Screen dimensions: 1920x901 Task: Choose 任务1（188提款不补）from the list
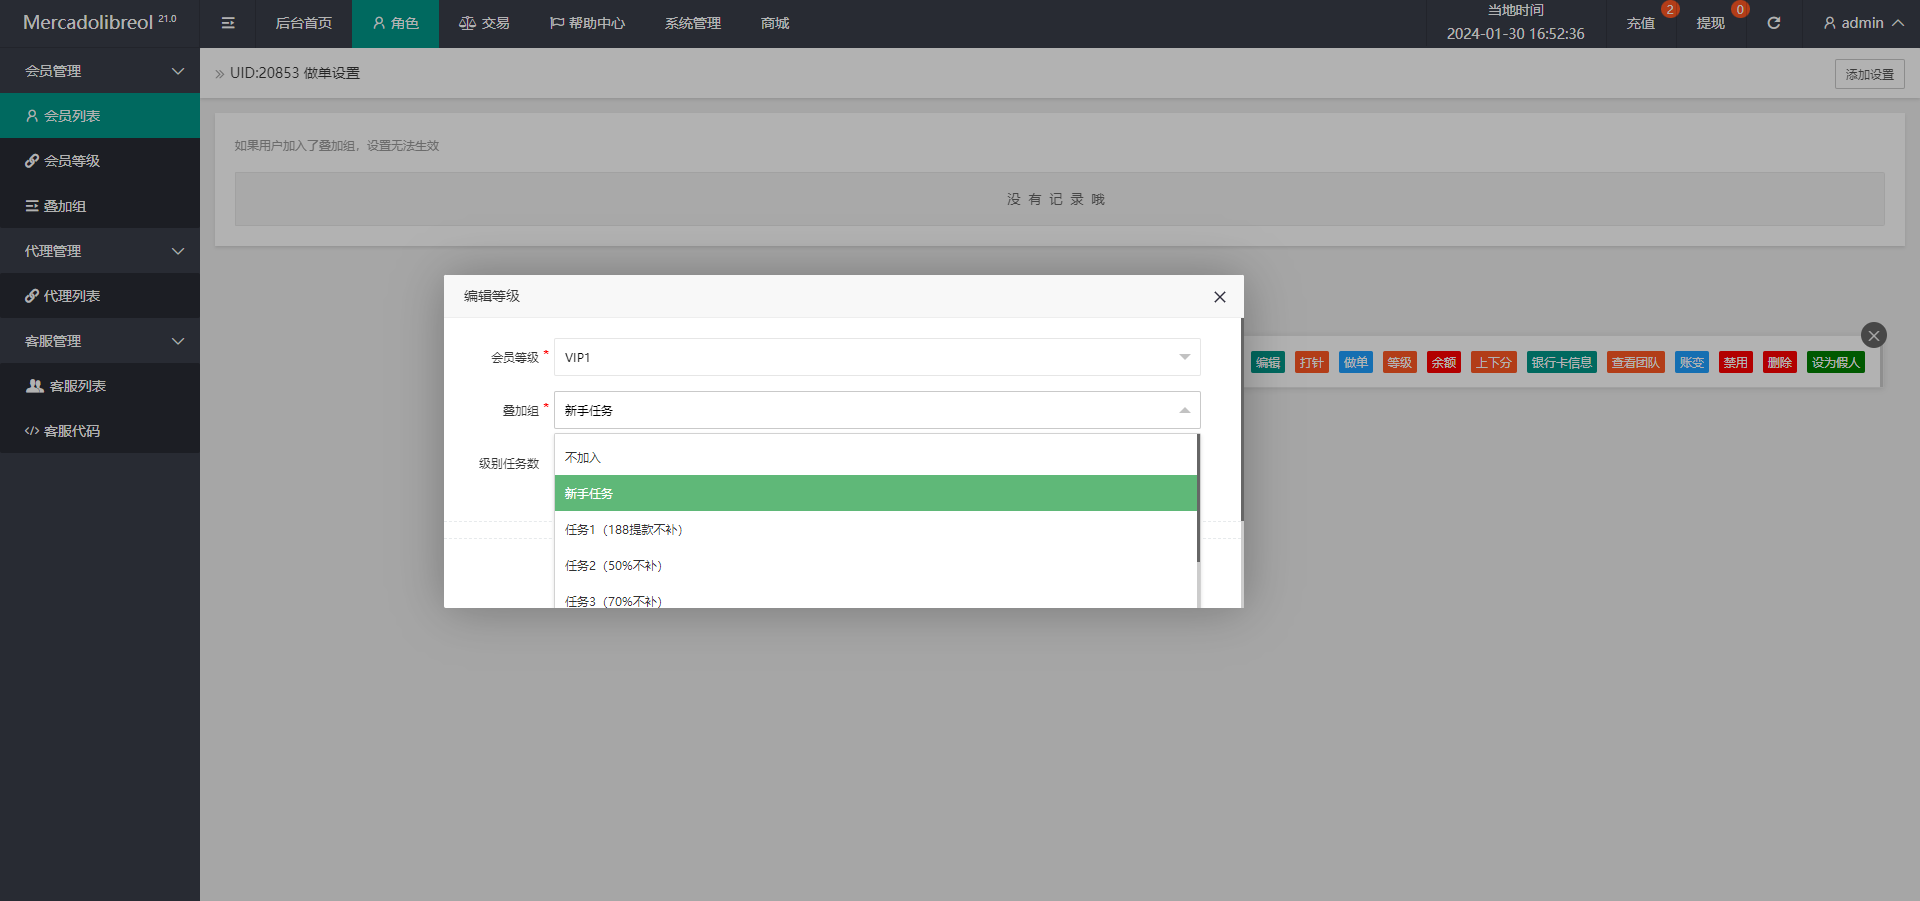(x=876, y=529)
